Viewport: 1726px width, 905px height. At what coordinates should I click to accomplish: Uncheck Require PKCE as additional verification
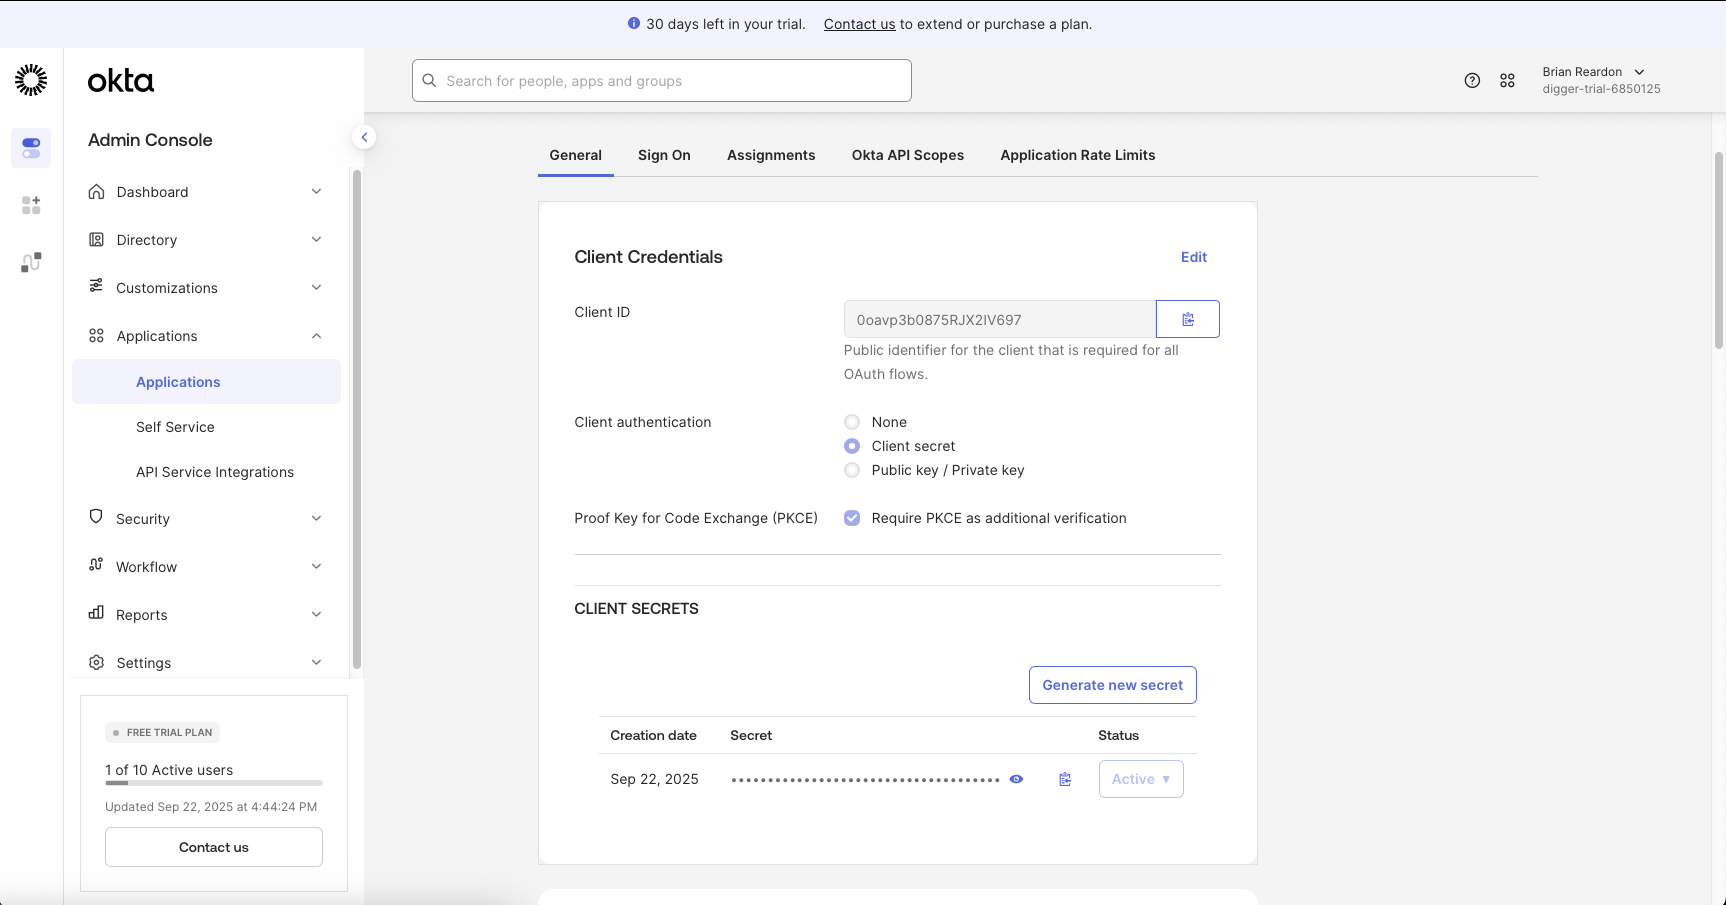[x=852, y=518]
